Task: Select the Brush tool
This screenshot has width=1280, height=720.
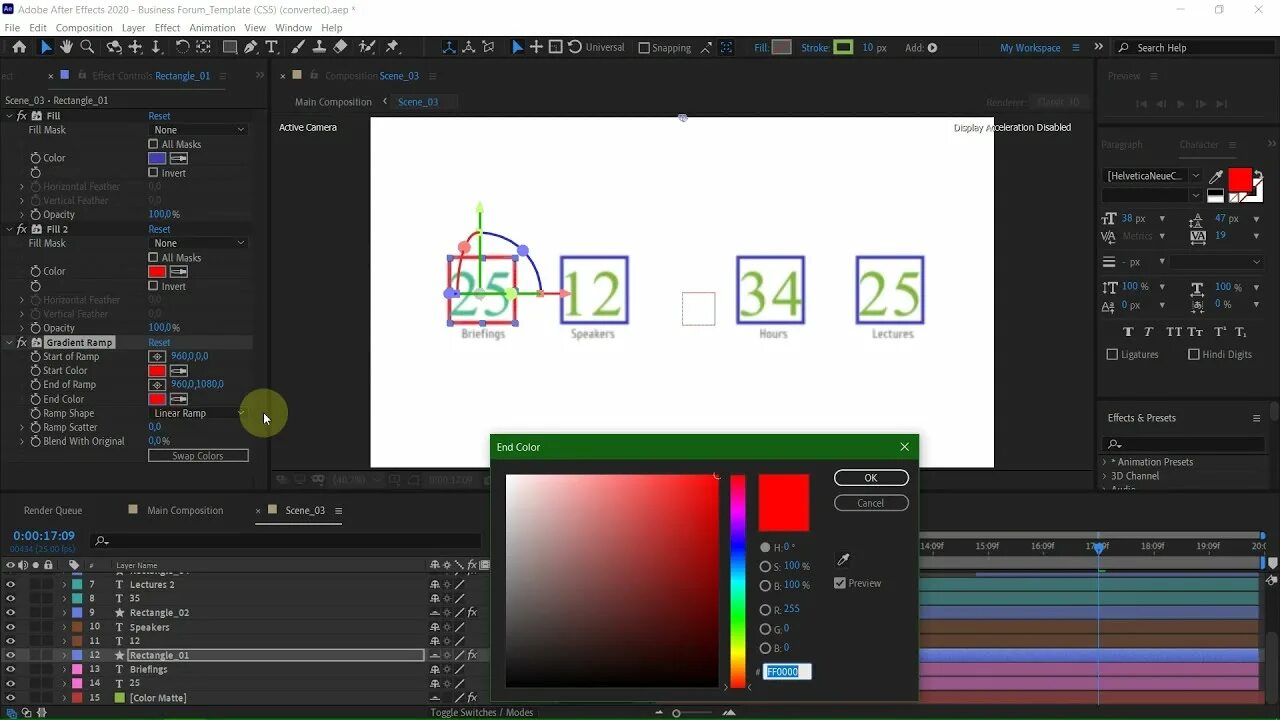Action: tap(298, 47)
